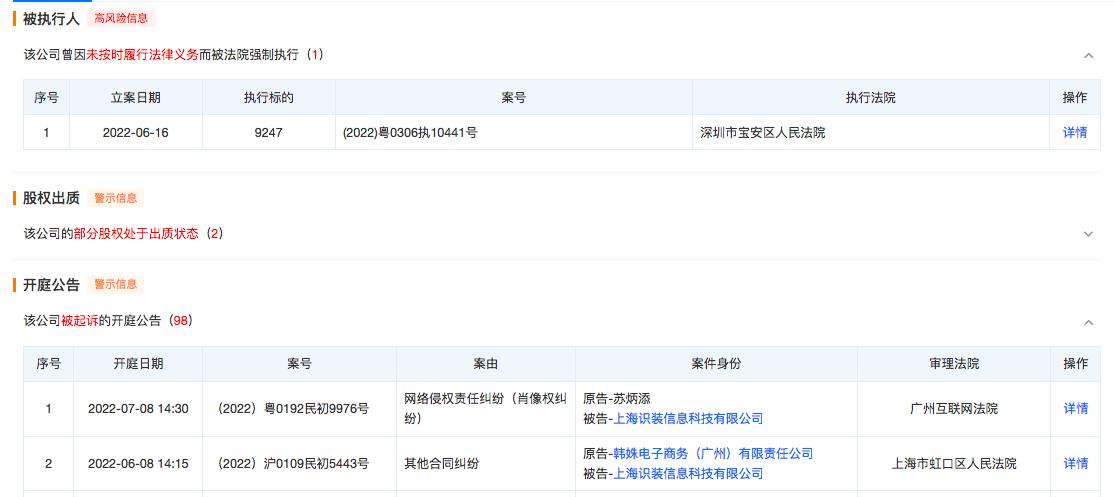
Task: Open defendant 上海识装信息科技有限公司 in 韩姝 case
Action: pos(688,474)
